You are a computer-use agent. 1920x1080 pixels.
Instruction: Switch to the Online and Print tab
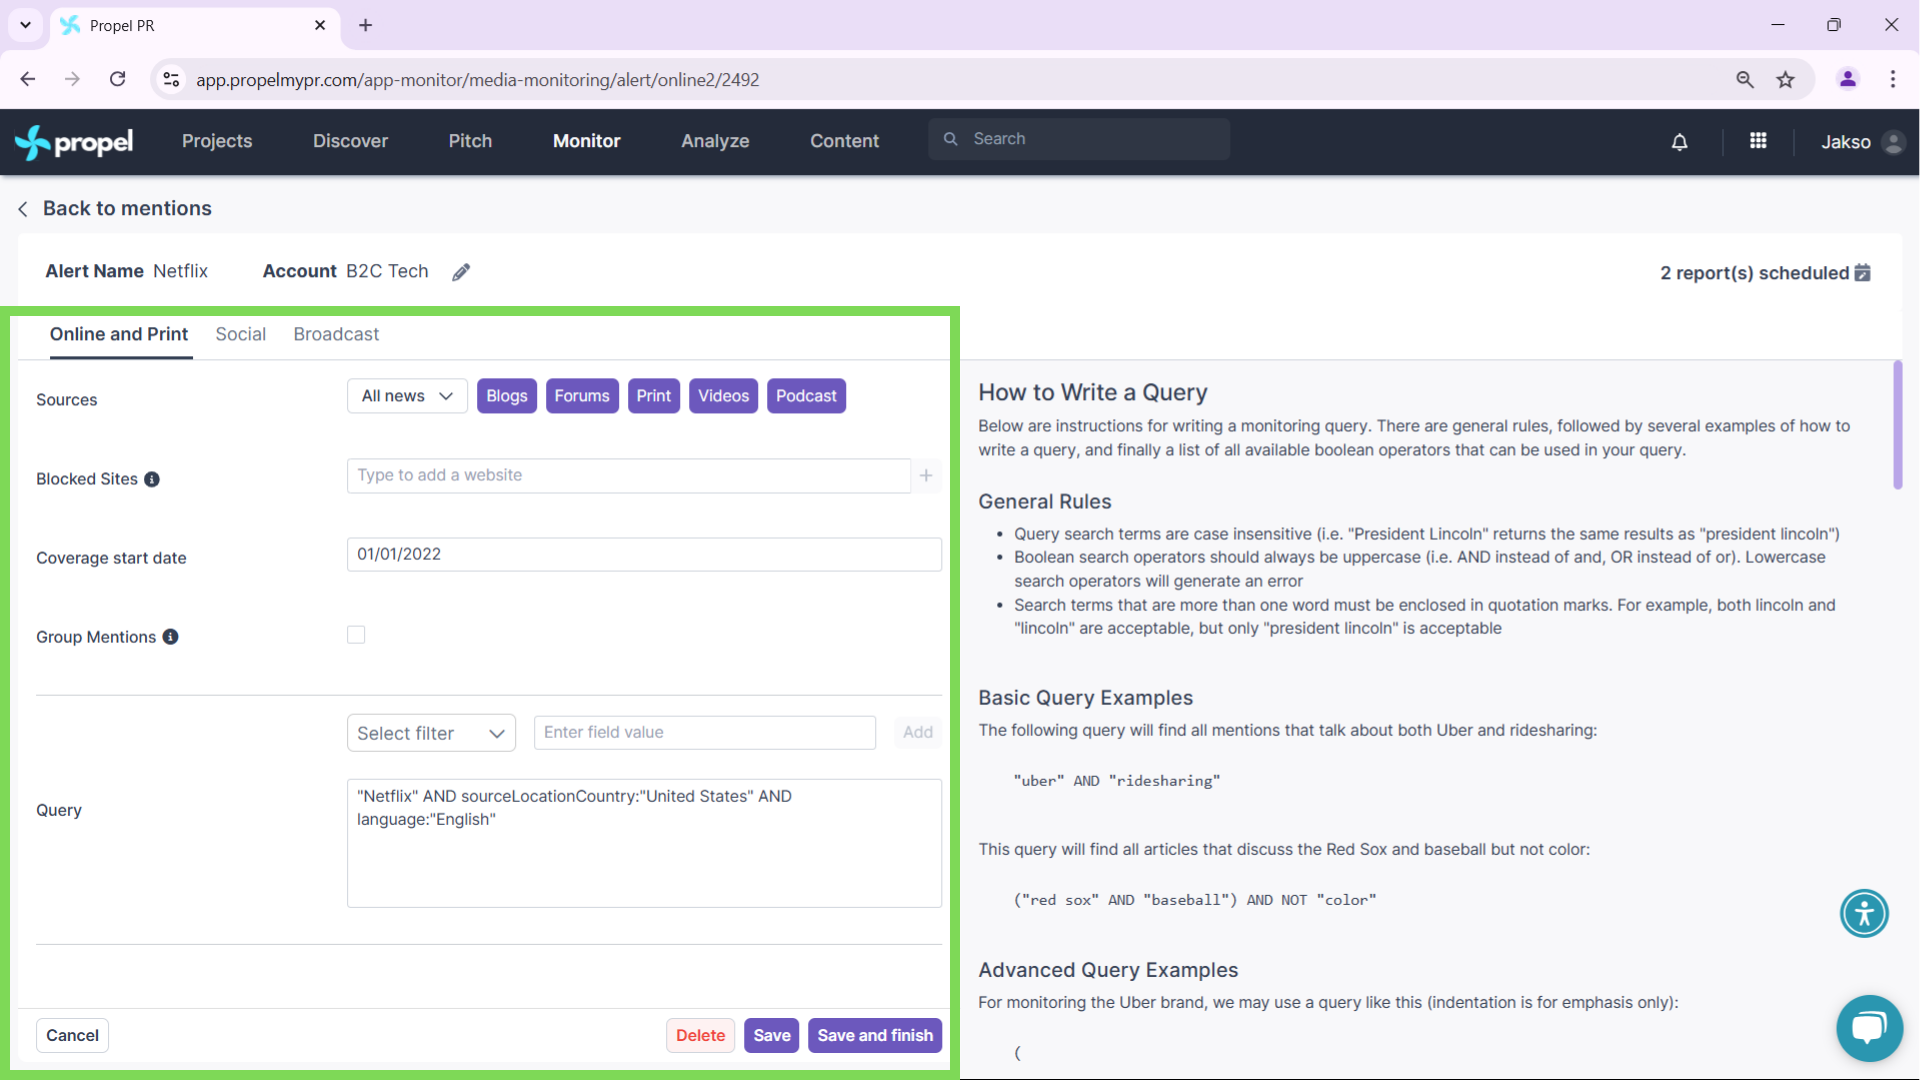click(x=119, y=334)
